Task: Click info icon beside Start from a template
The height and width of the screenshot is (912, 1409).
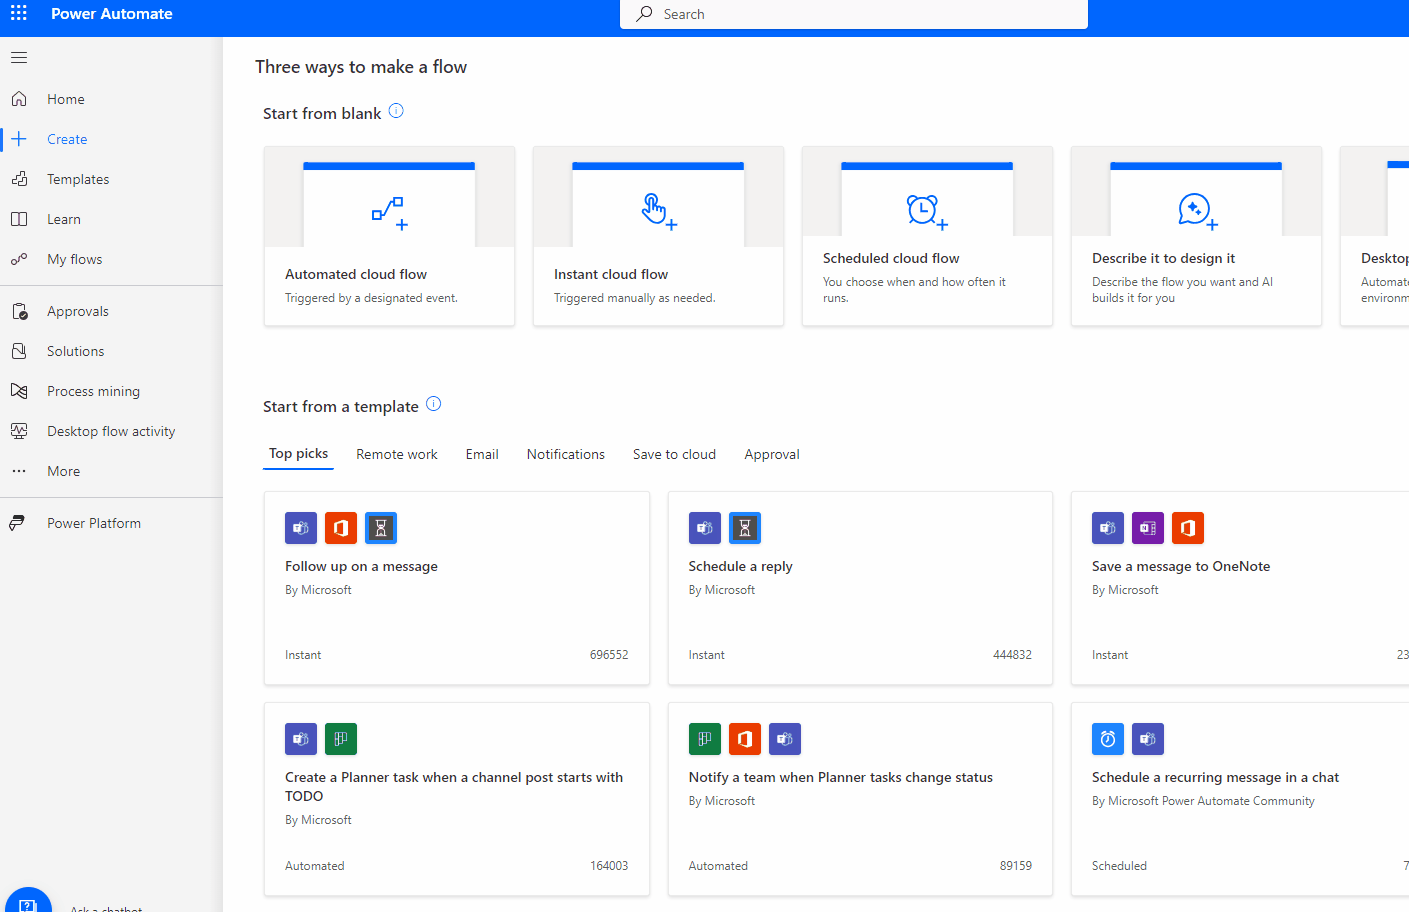Action: pos(433,404)
